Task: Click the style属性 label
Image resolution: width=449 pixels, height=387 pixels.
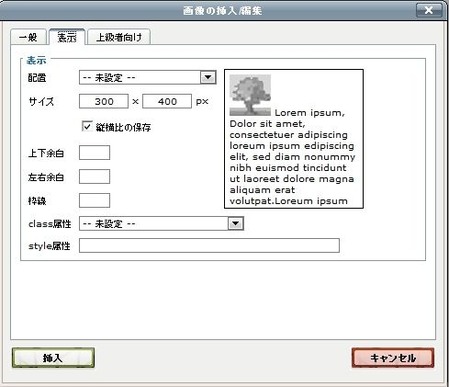Action: [x=49, y=246]
